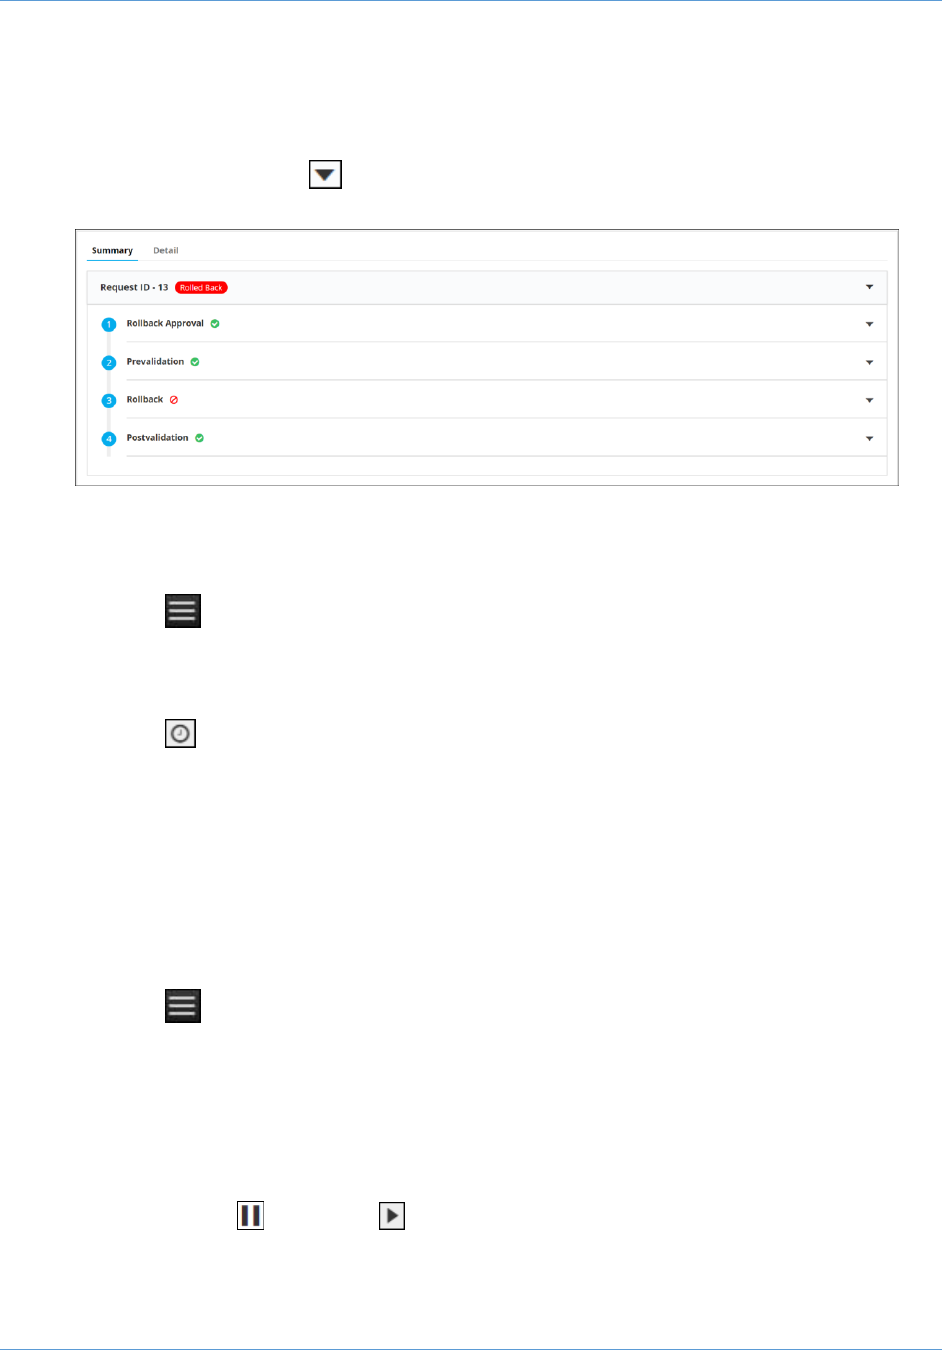Click the hamburger menu icon above the clock

pos(183,611)
